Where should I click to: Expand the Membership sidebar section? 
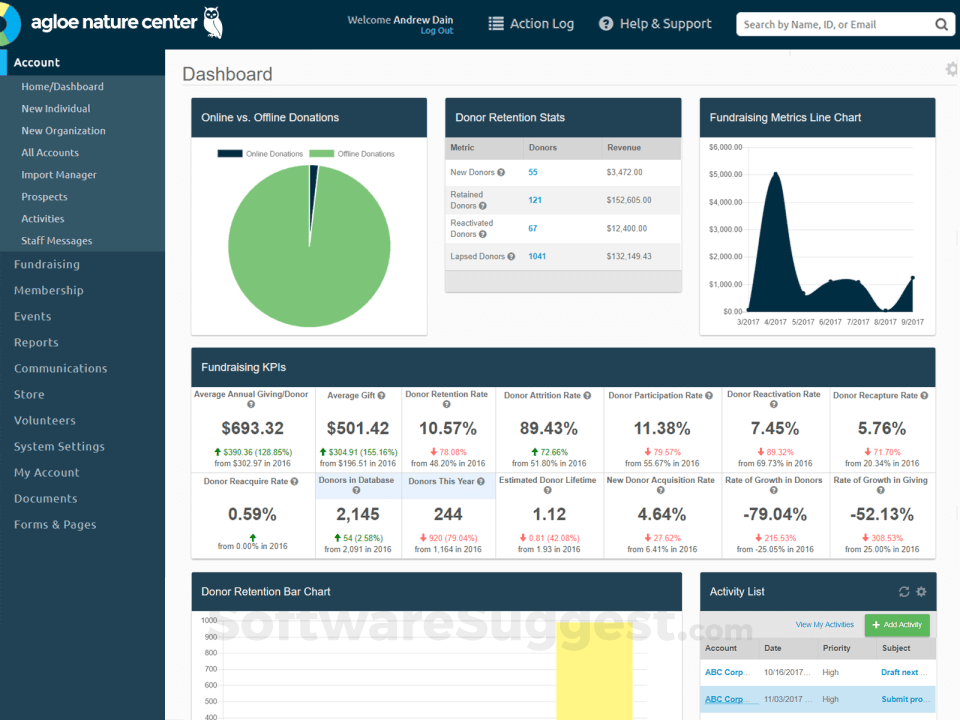pos(49,291)
